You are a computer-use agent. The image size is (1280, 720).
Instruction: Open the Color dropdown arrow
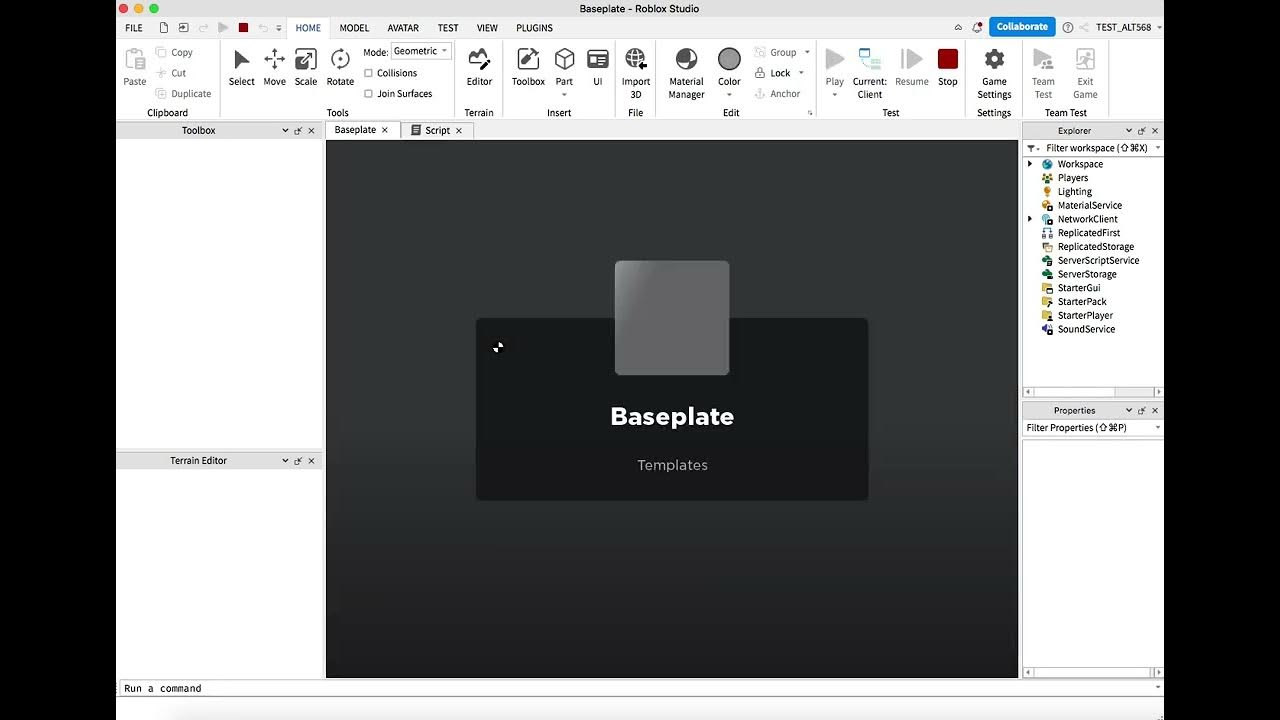click(x=730, y=96)
